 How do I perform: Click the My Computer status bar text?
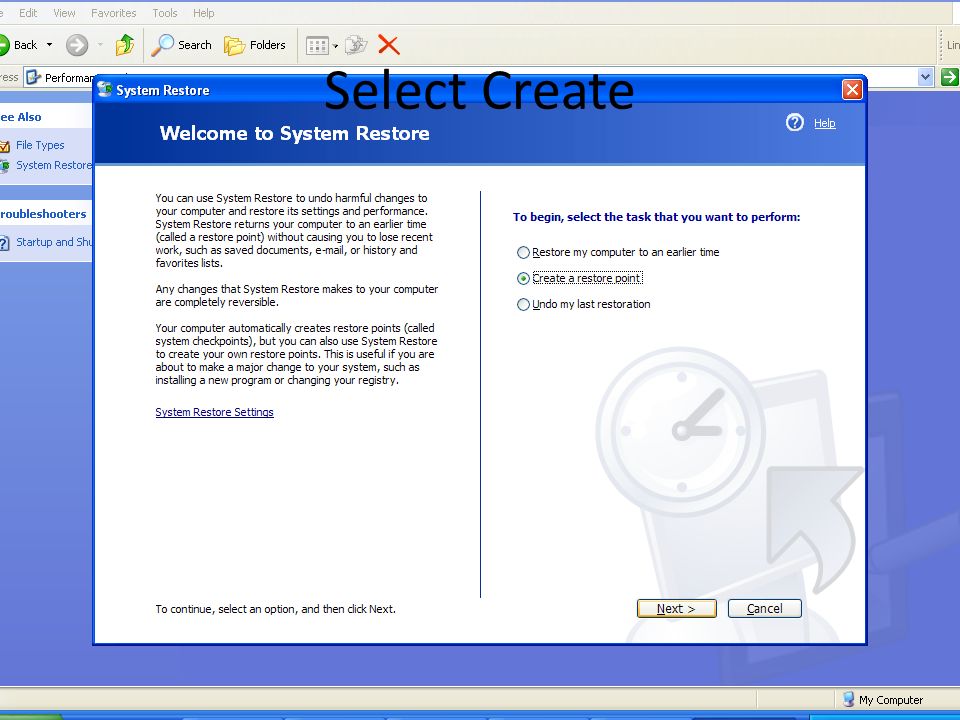point(891,700)
